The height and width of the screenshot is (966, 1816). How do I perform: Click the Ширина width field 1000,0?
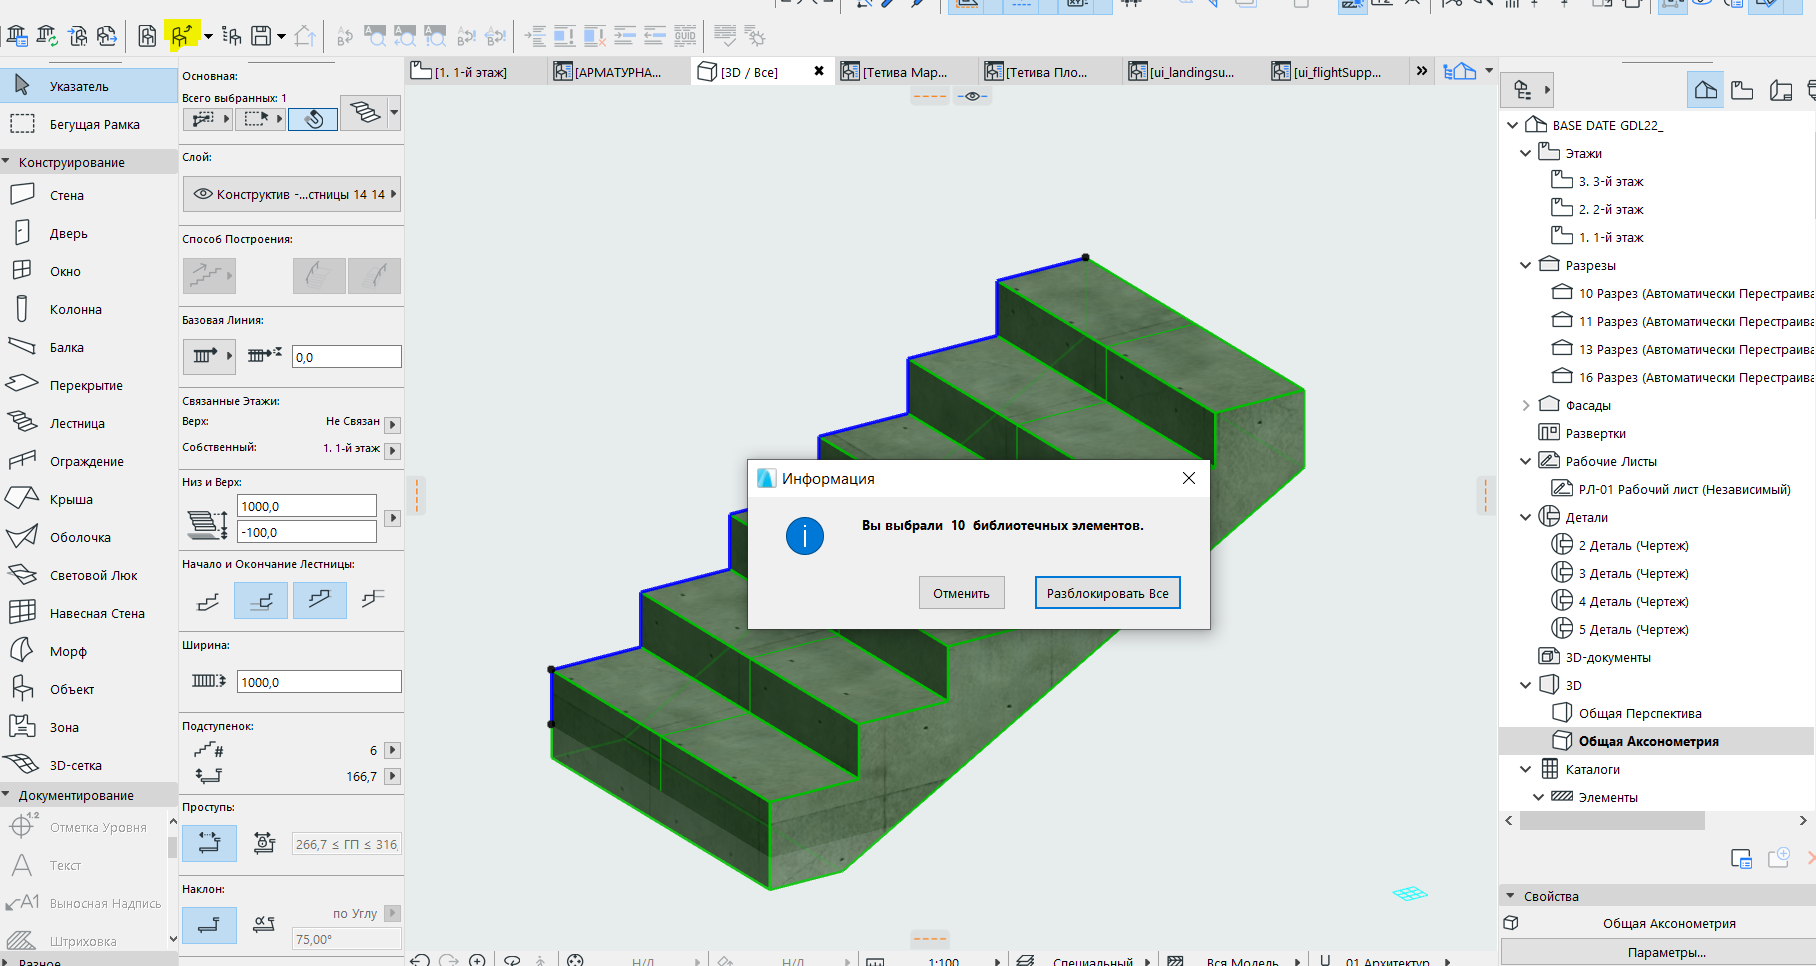[319, 682]
